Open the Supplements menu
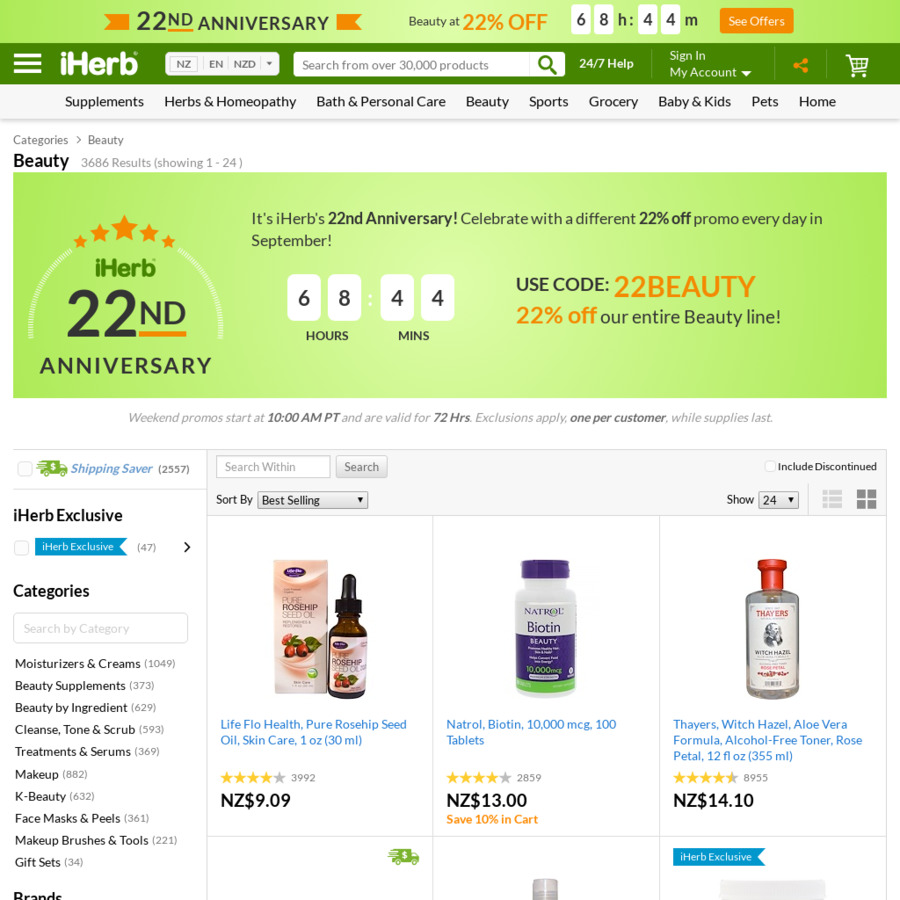 (x=104, y=102)
